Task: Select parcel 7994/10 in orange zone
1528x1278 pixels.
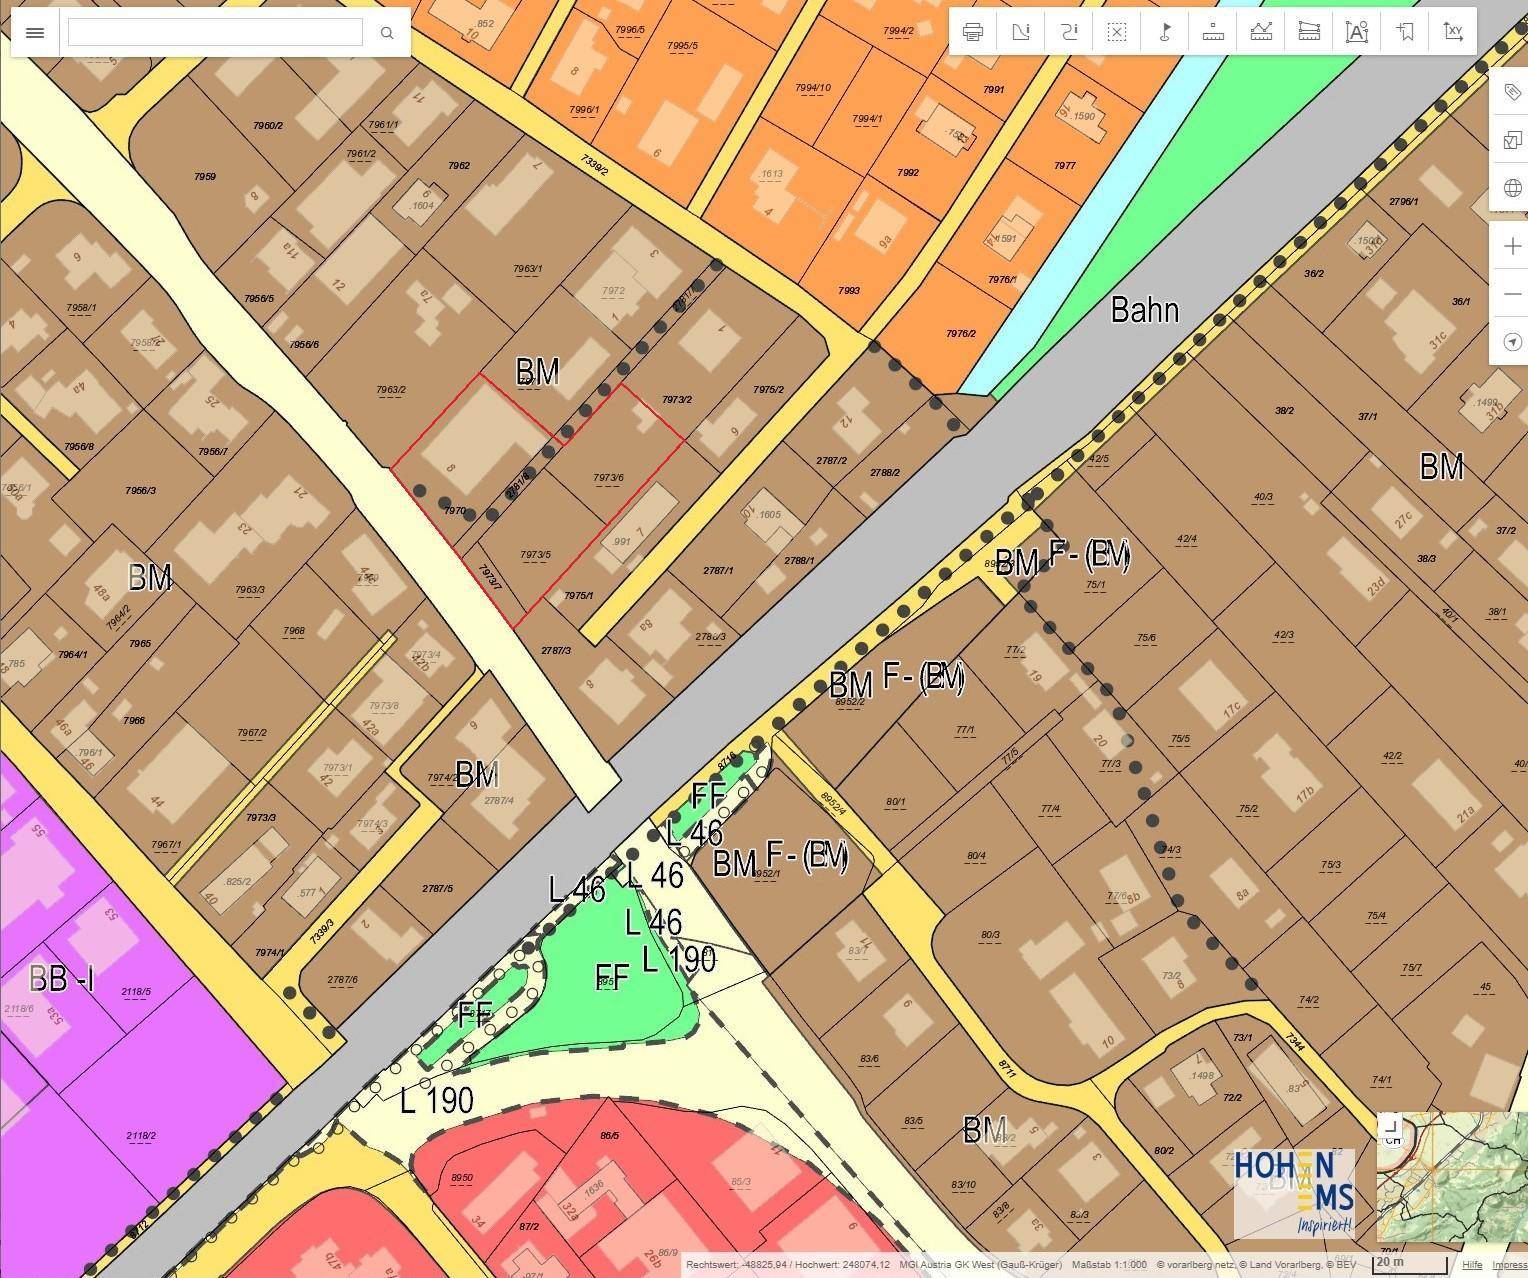Action: pos(813,88)
